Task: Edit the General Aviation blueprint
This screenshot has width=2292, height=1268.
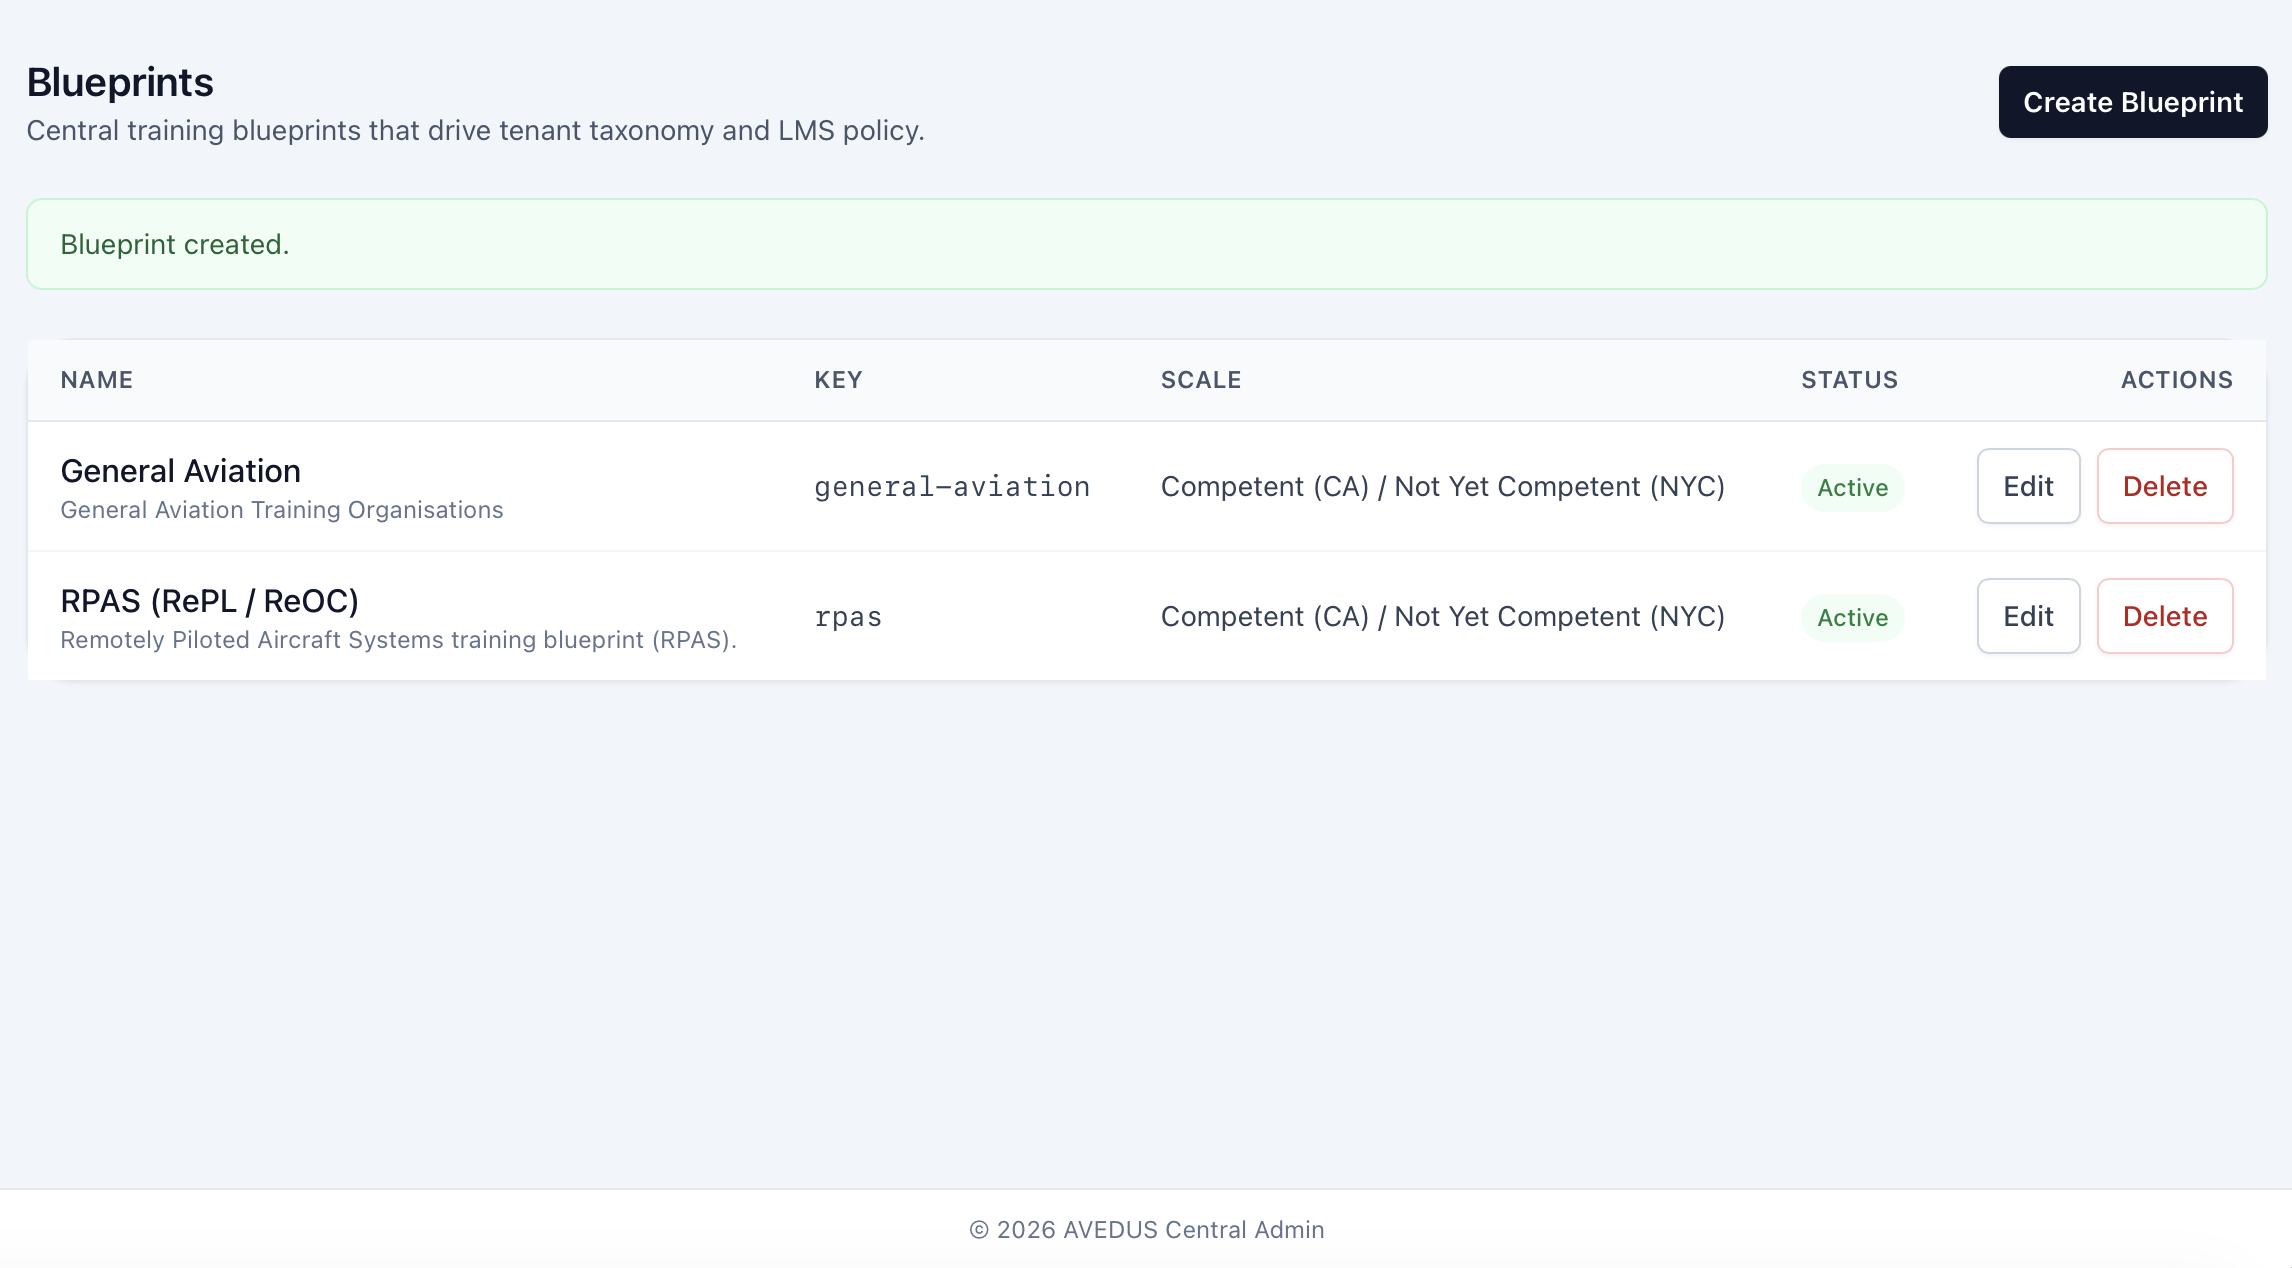Action: (2028, 486)
